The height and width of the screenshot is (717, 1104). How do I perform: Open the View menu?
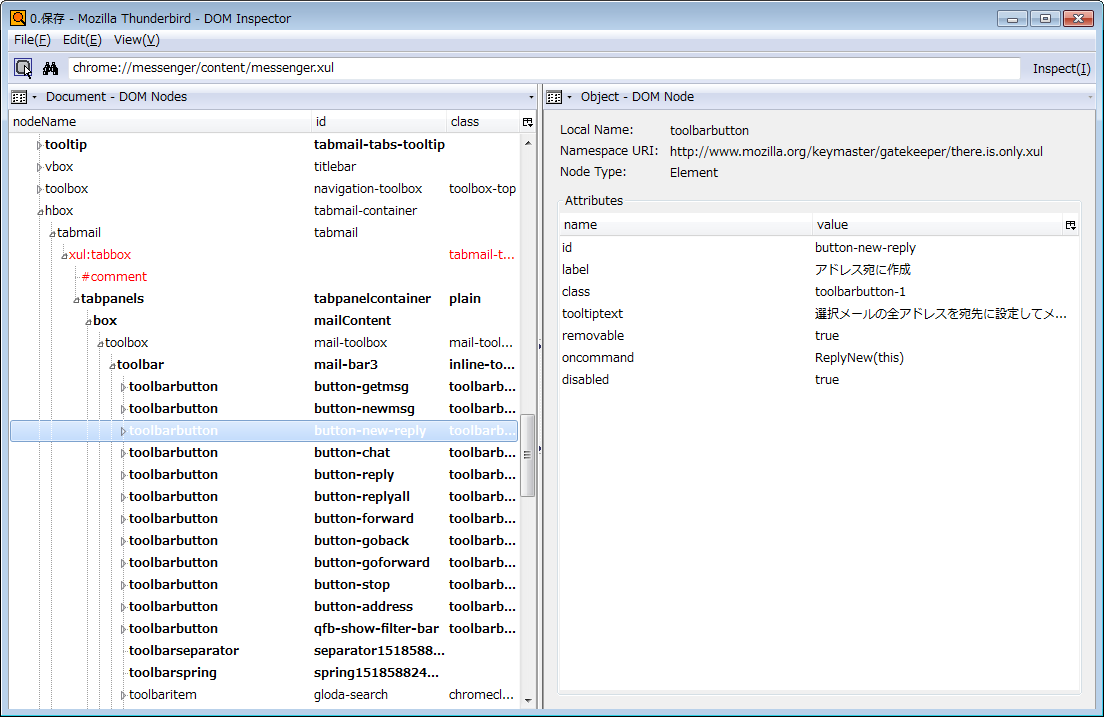tap(137, 40)
